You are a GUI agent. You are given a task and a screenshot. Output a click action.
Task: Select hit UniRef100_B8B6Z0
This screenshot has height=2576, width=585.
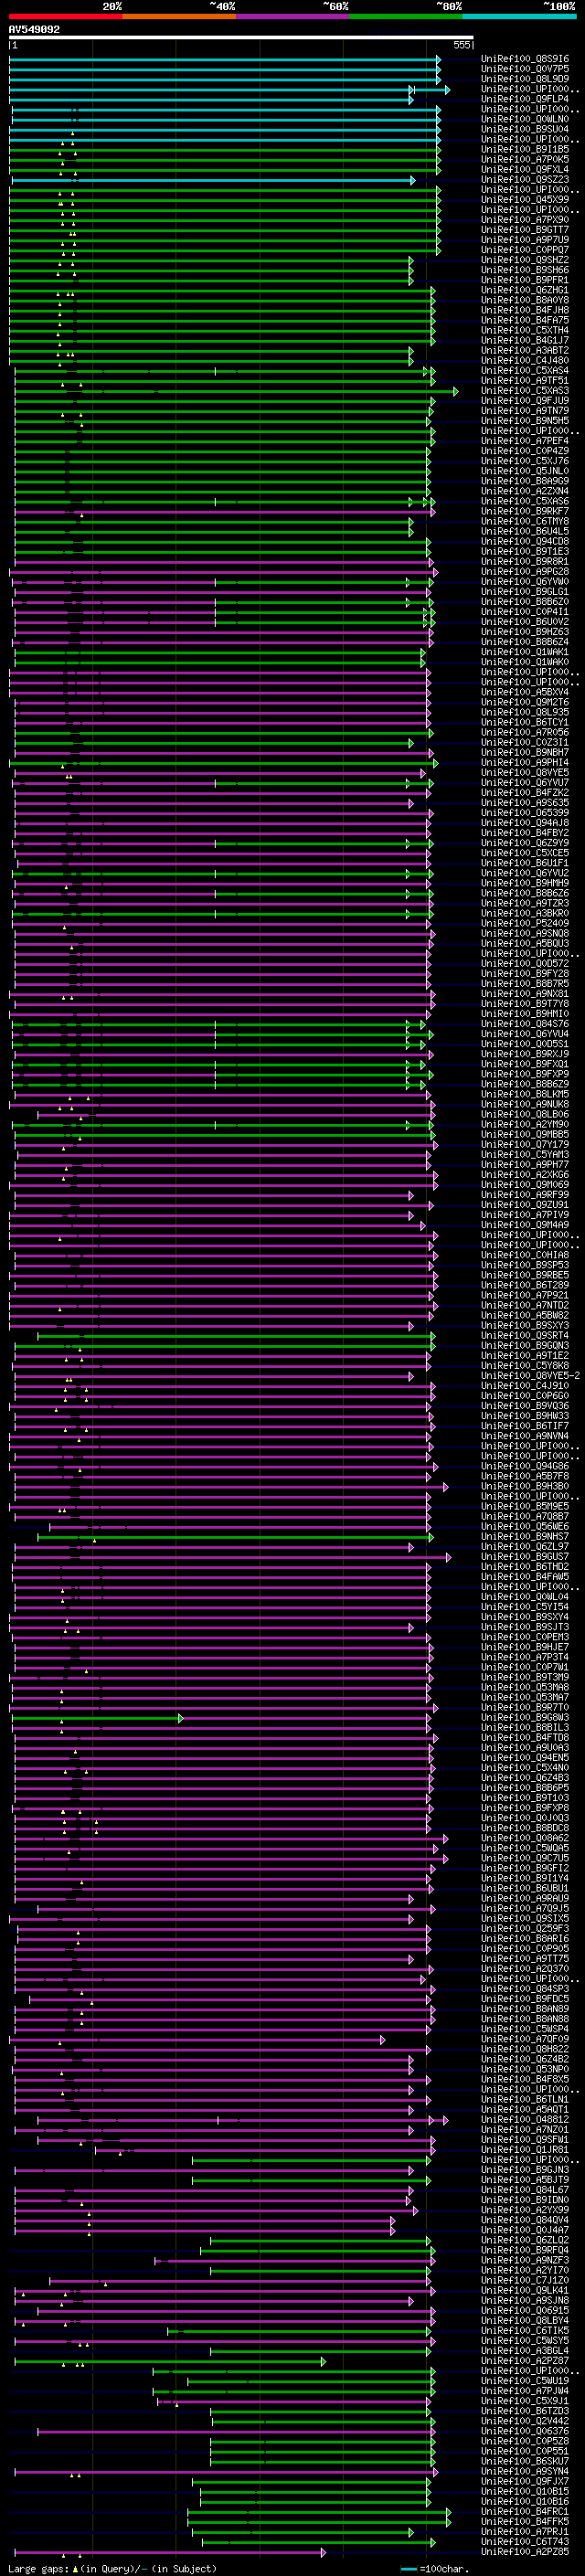pyautogui.click(x=525, y=602)
